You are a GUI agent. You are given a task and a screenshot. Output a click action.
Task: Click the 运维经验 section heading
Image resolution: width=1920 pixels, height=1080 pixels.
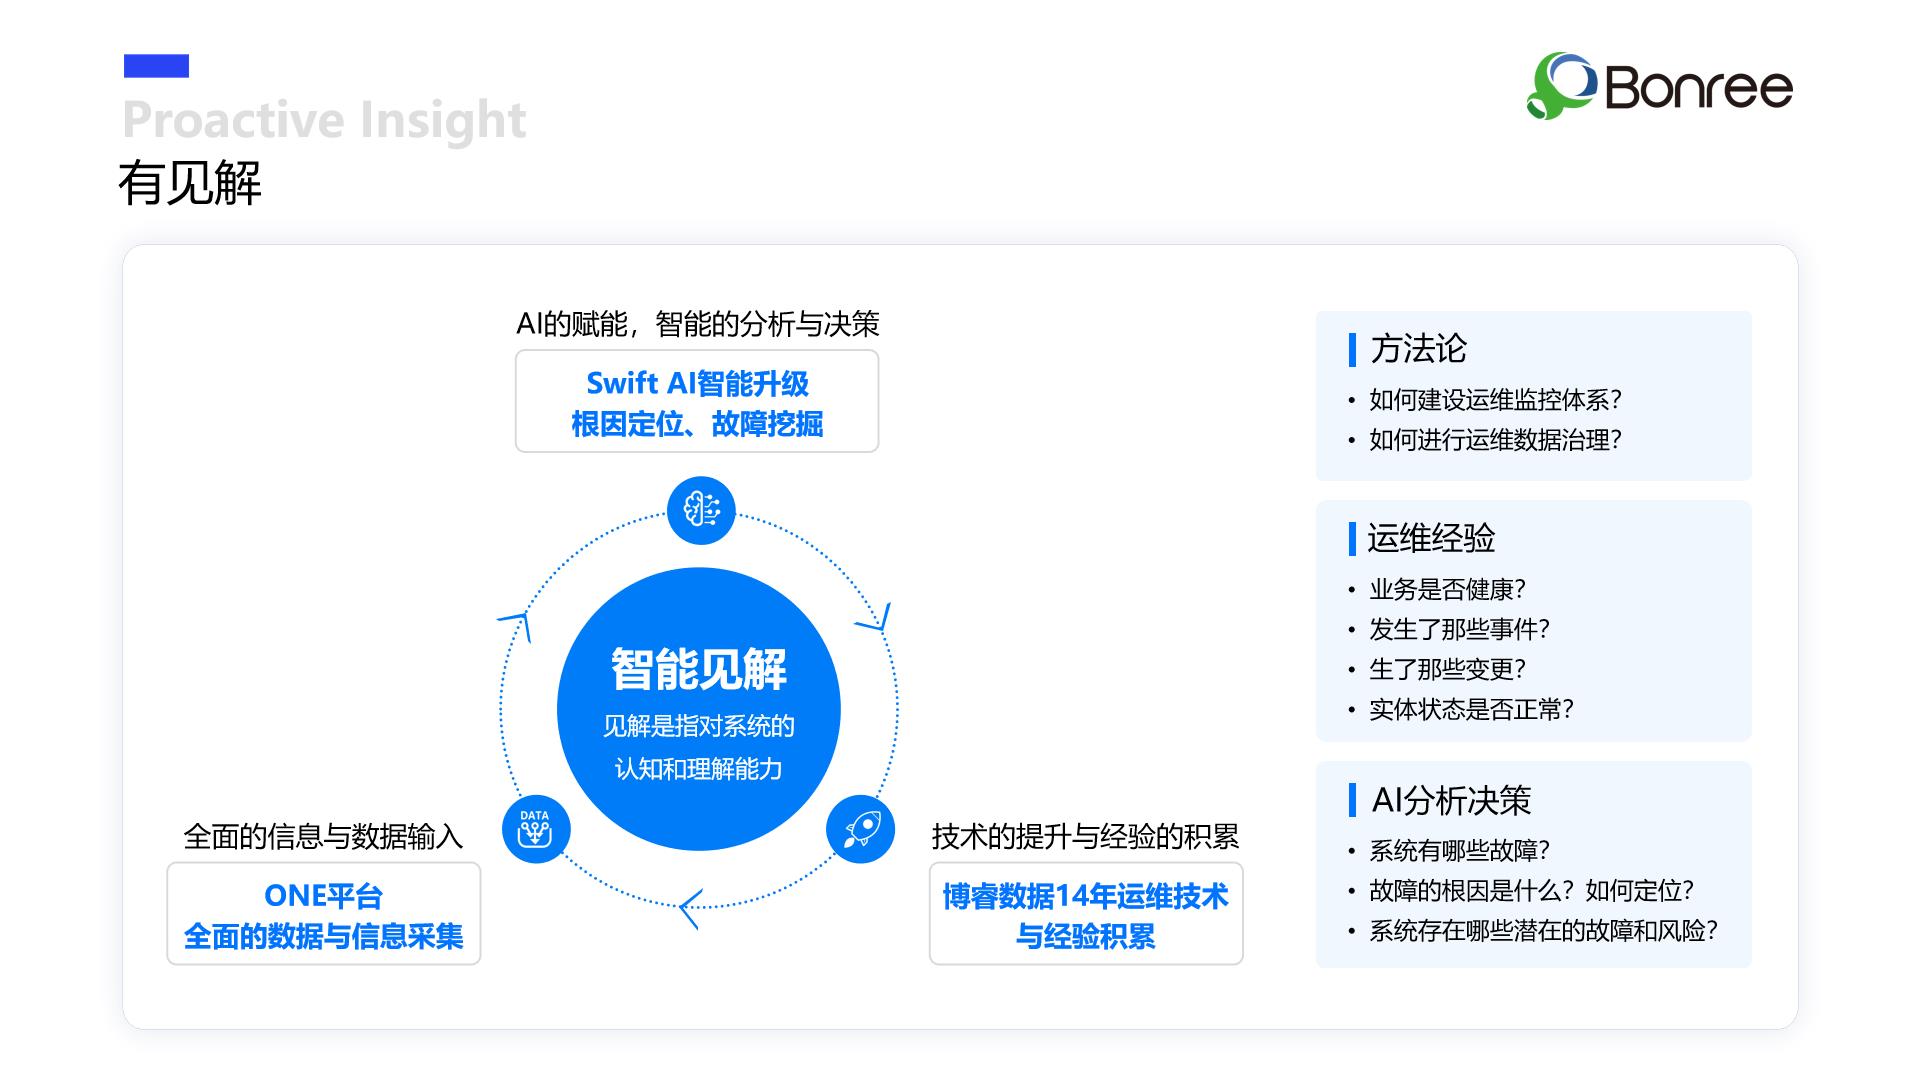point(1430,538)
